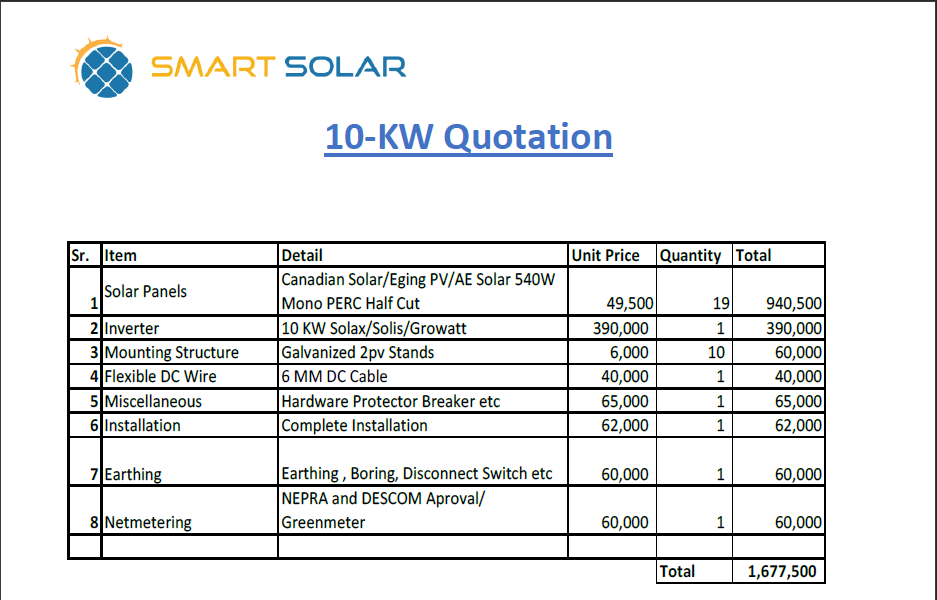Click the Smart Solar logo icon

[x=102, y=67]
